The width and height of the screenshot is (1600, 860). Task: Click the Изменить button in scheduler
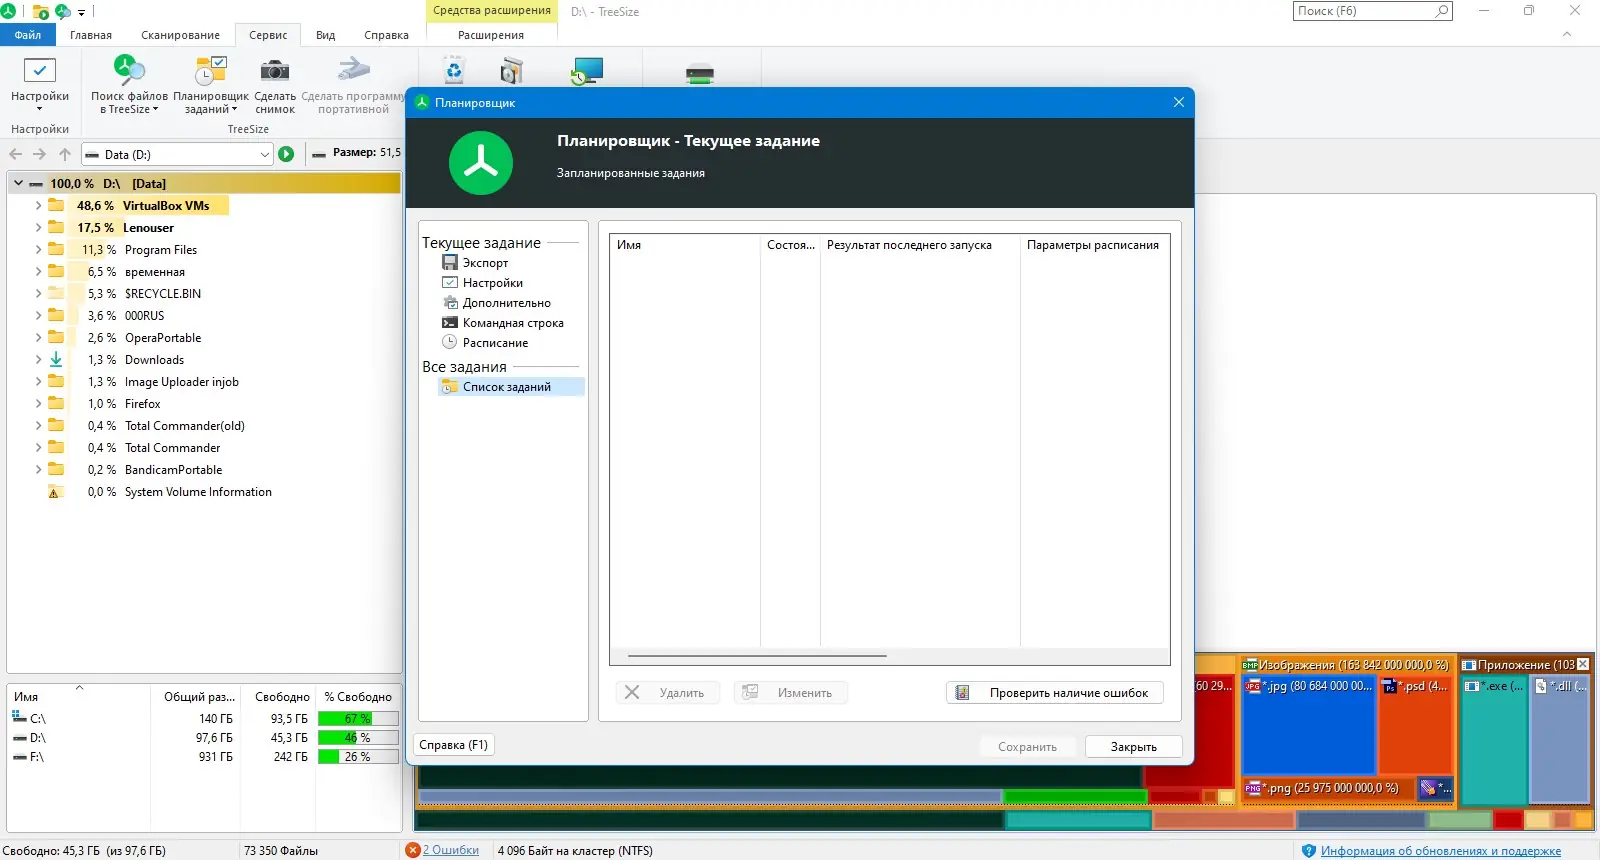coord(791,693)
